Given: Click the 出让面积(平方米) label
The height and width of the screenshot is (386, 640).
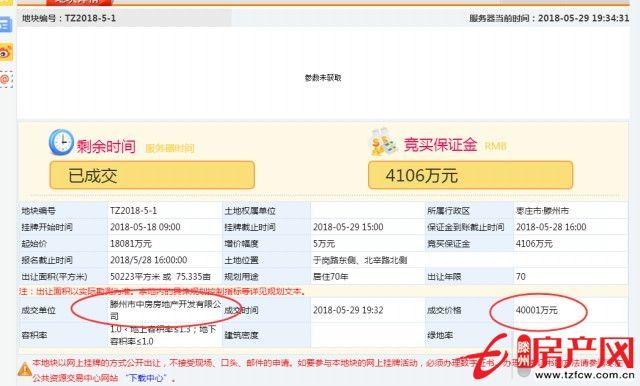Looking at the screenshot, I should (x=54, y=277).
